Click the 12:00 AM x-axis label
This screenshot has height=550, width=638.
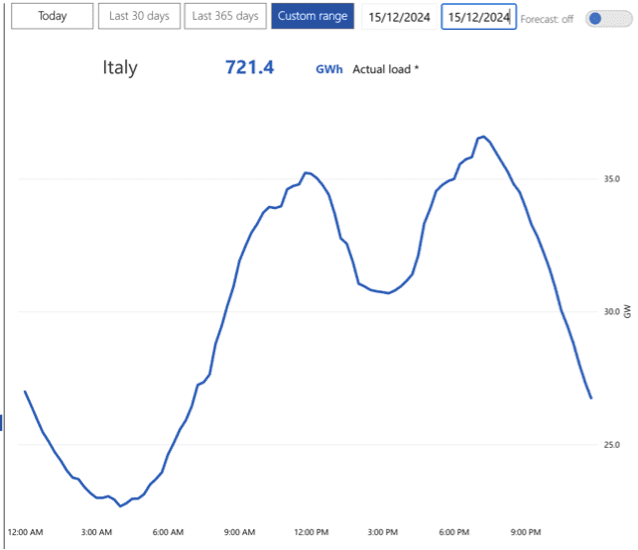point(25,532)
